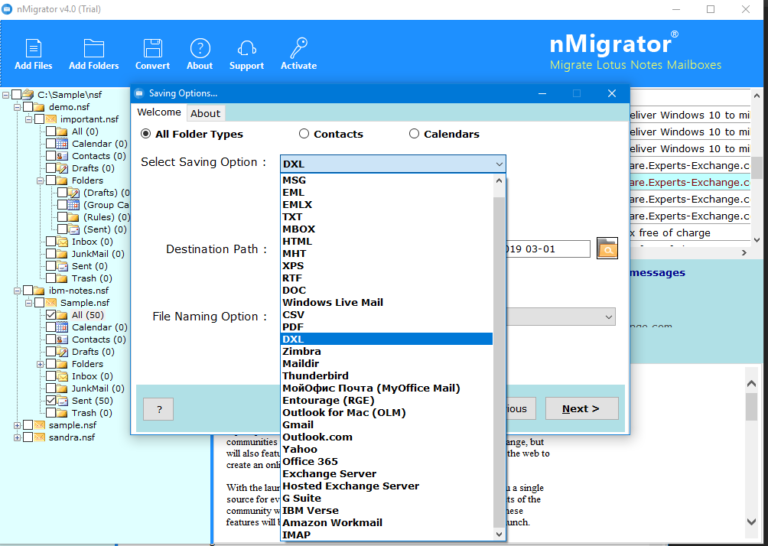Click the Support headset icon
Screen dimensions: 768x546
pos(246,48)
